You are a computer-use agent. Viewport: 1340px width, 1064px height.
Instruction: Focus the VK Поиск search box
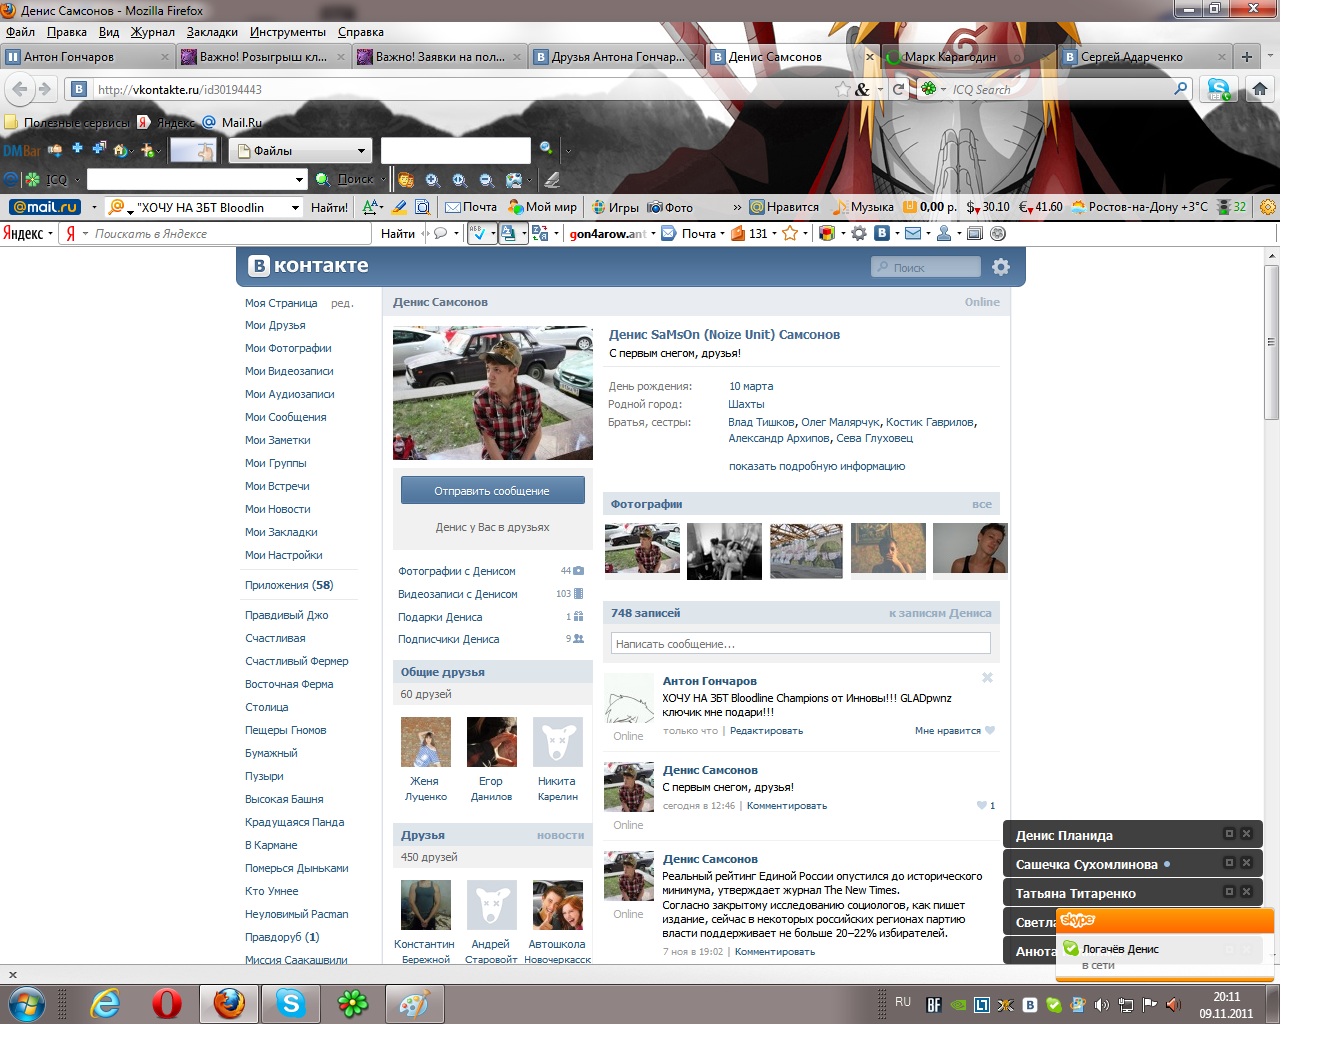[926, 267]
